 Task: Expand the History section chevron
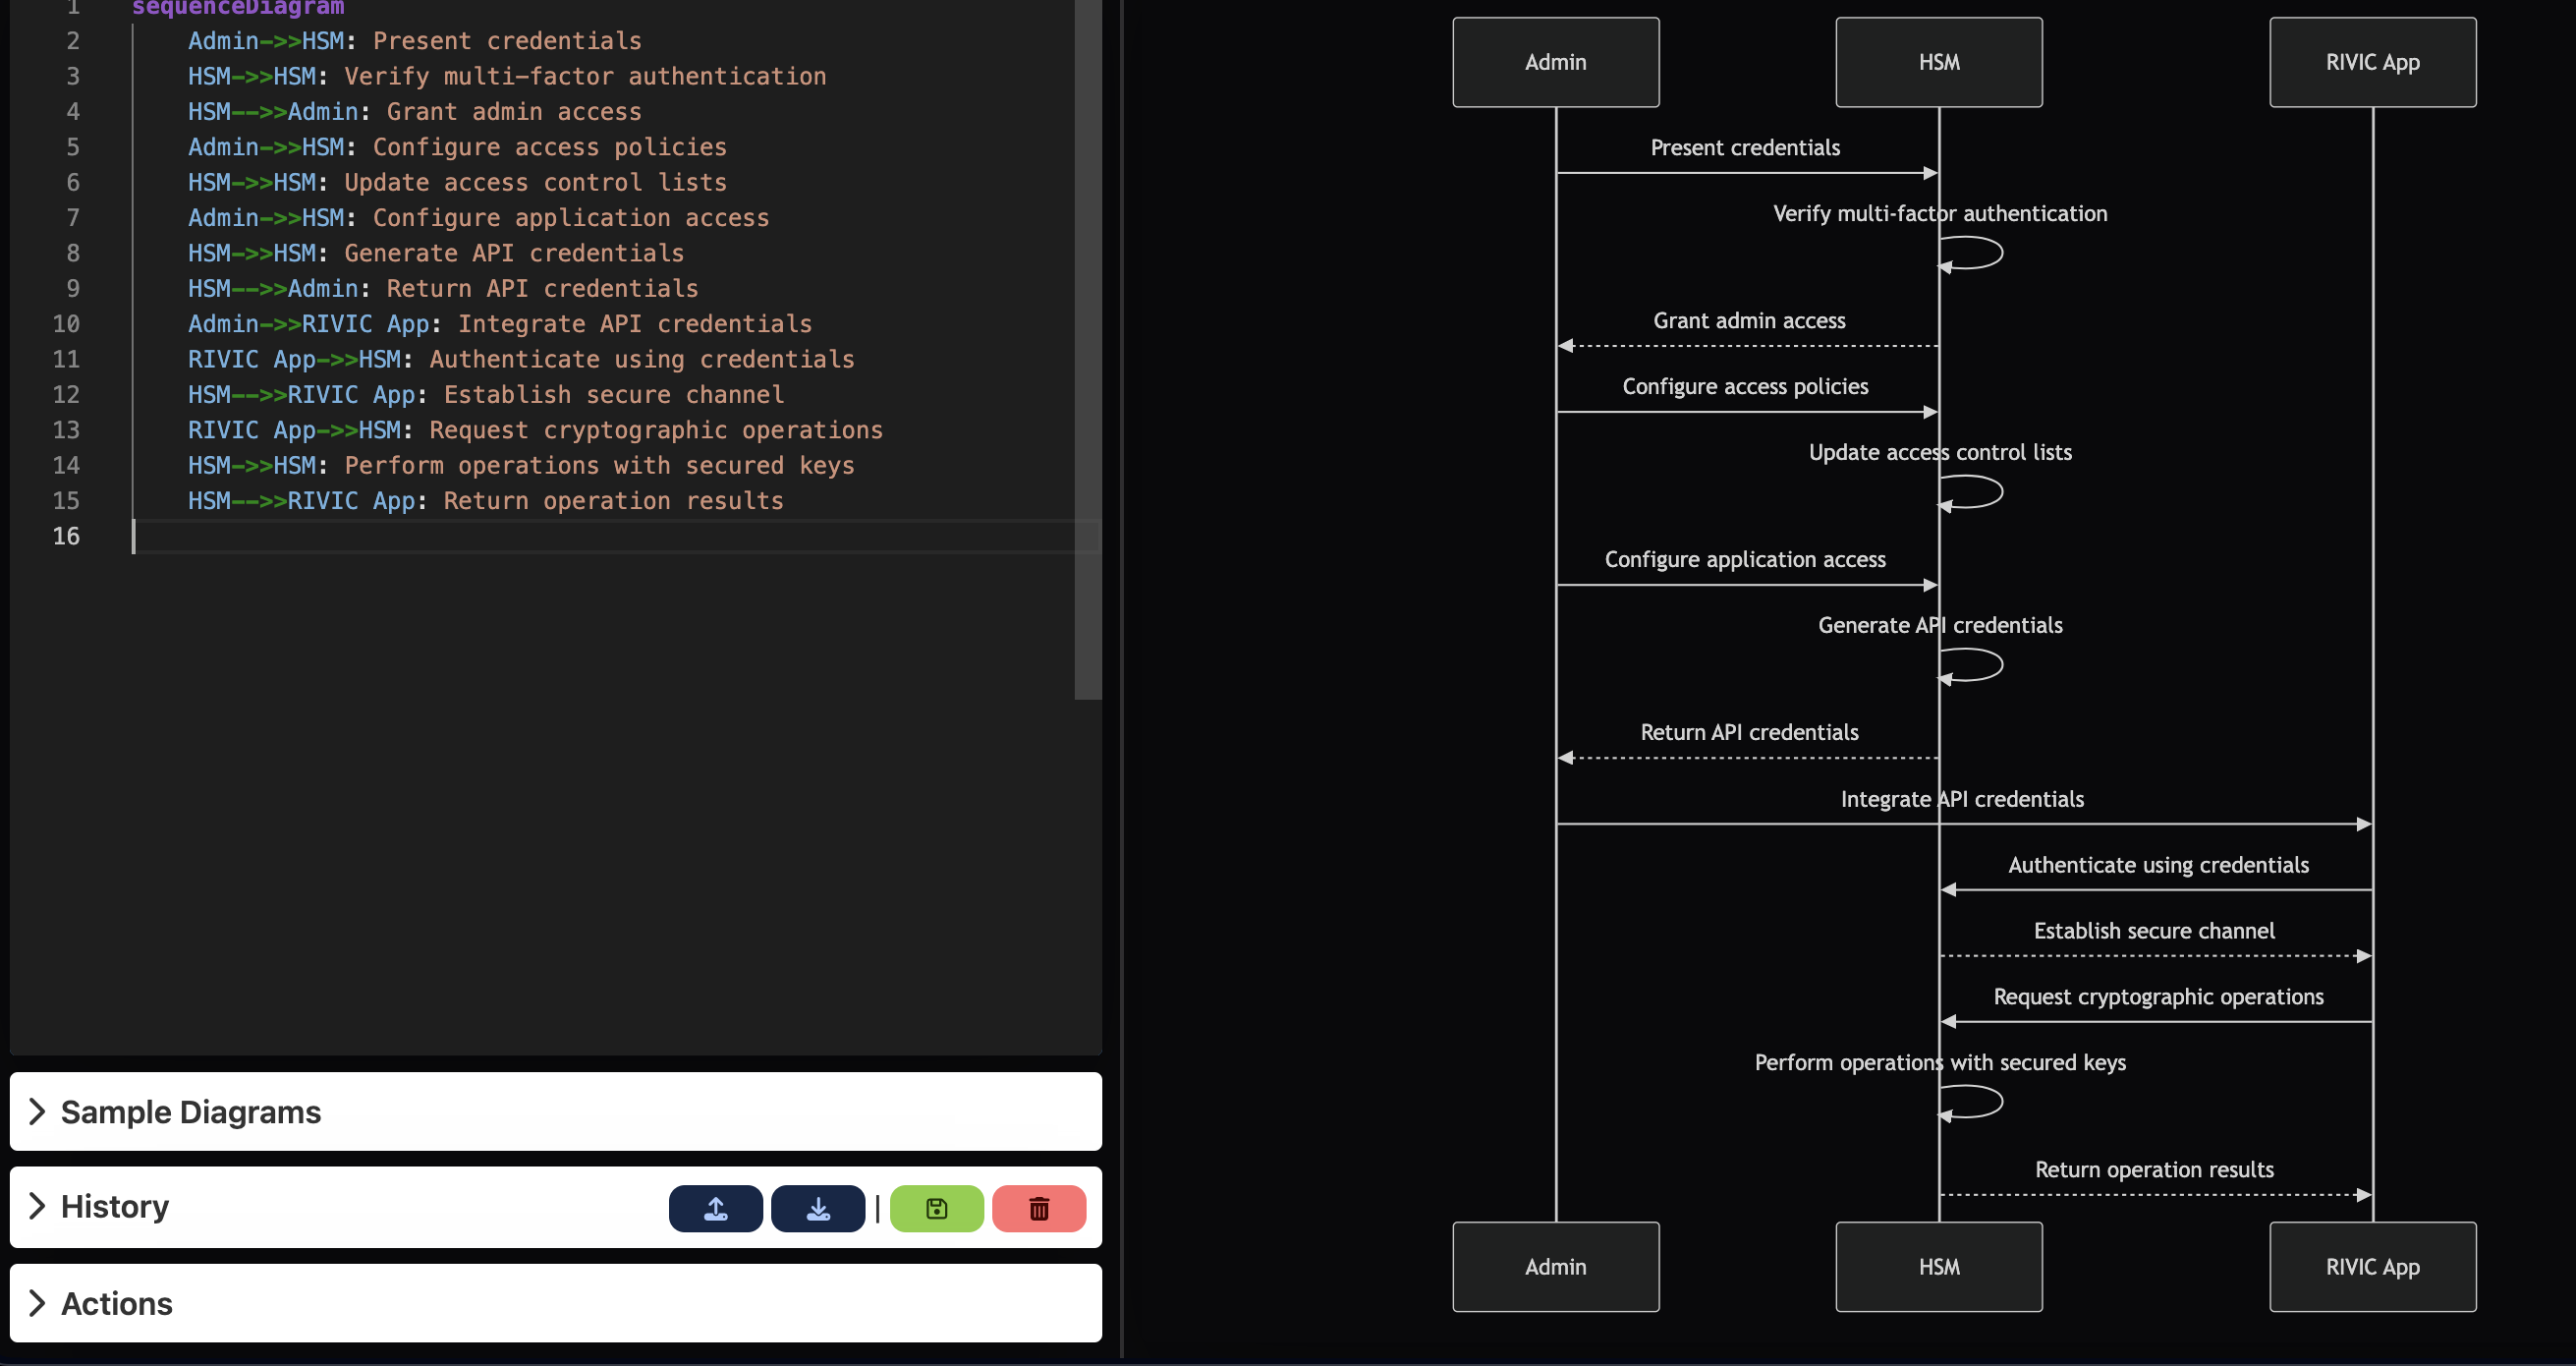point(37,1206)
